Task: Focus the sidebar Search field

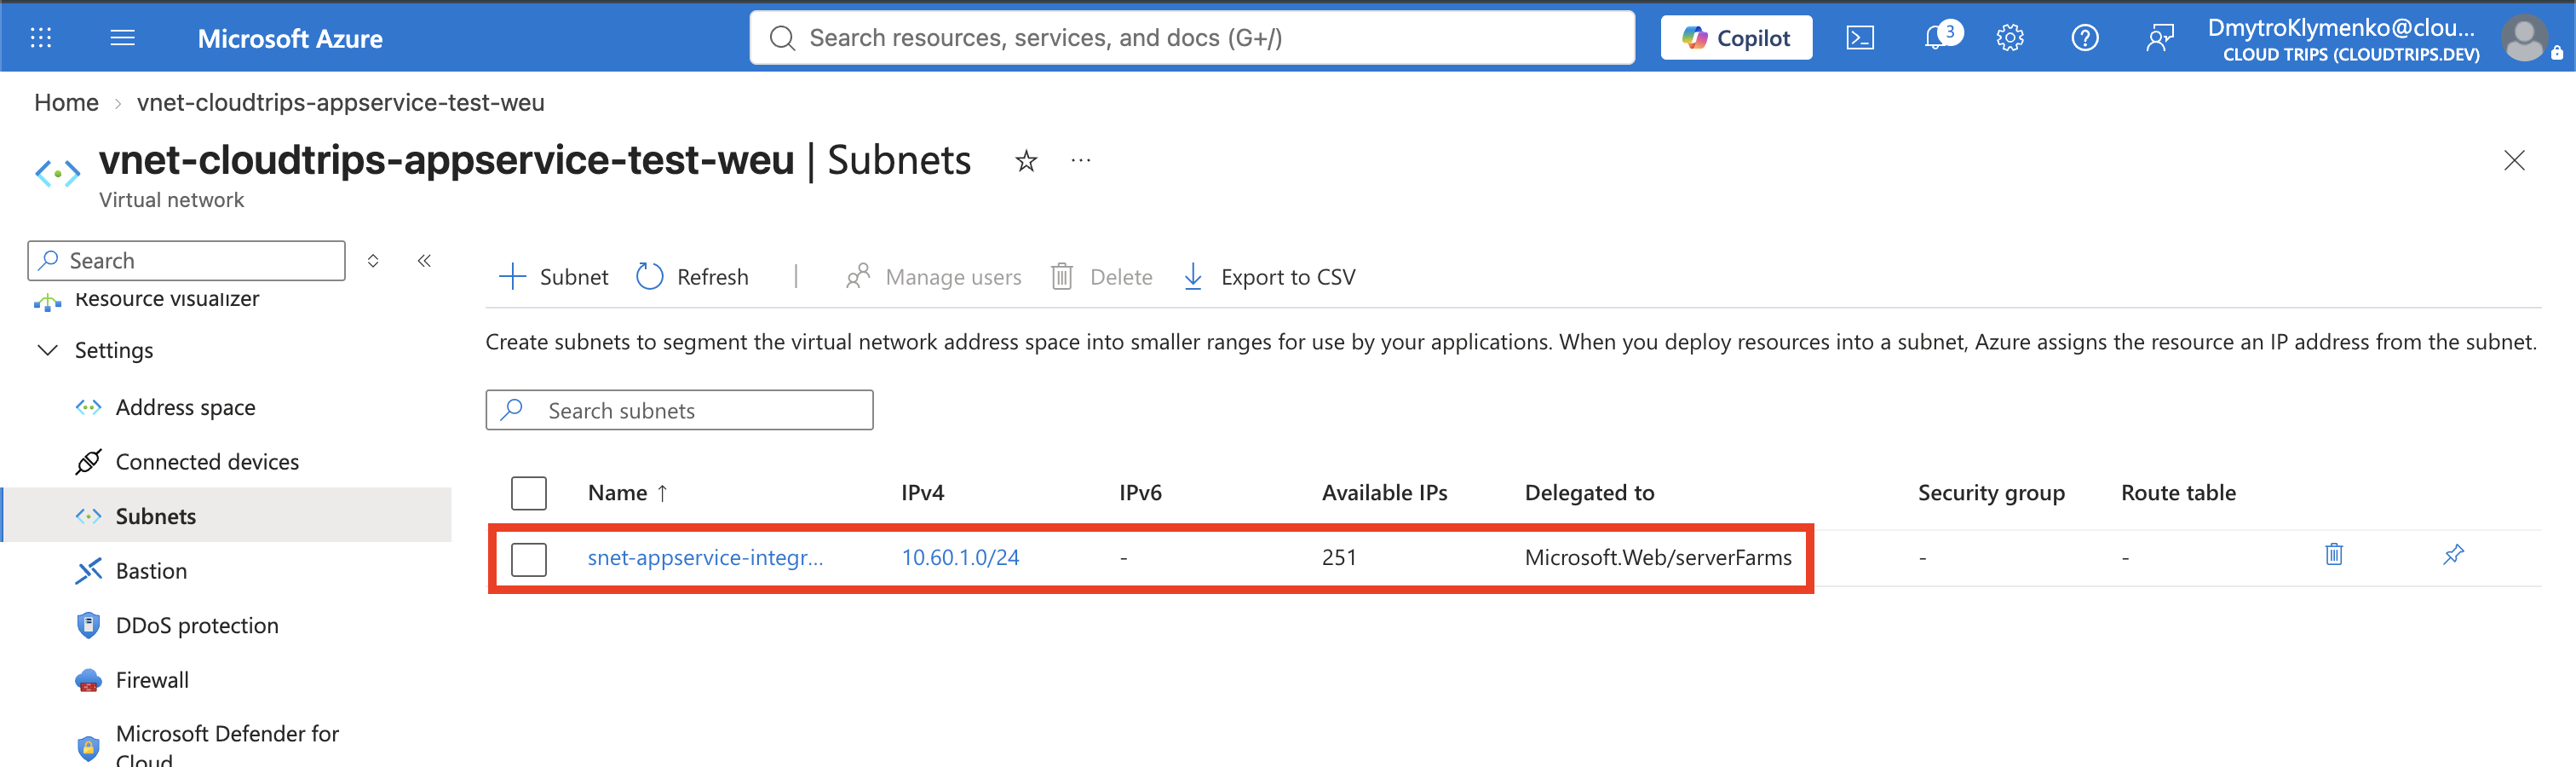Action: (187, 261)
